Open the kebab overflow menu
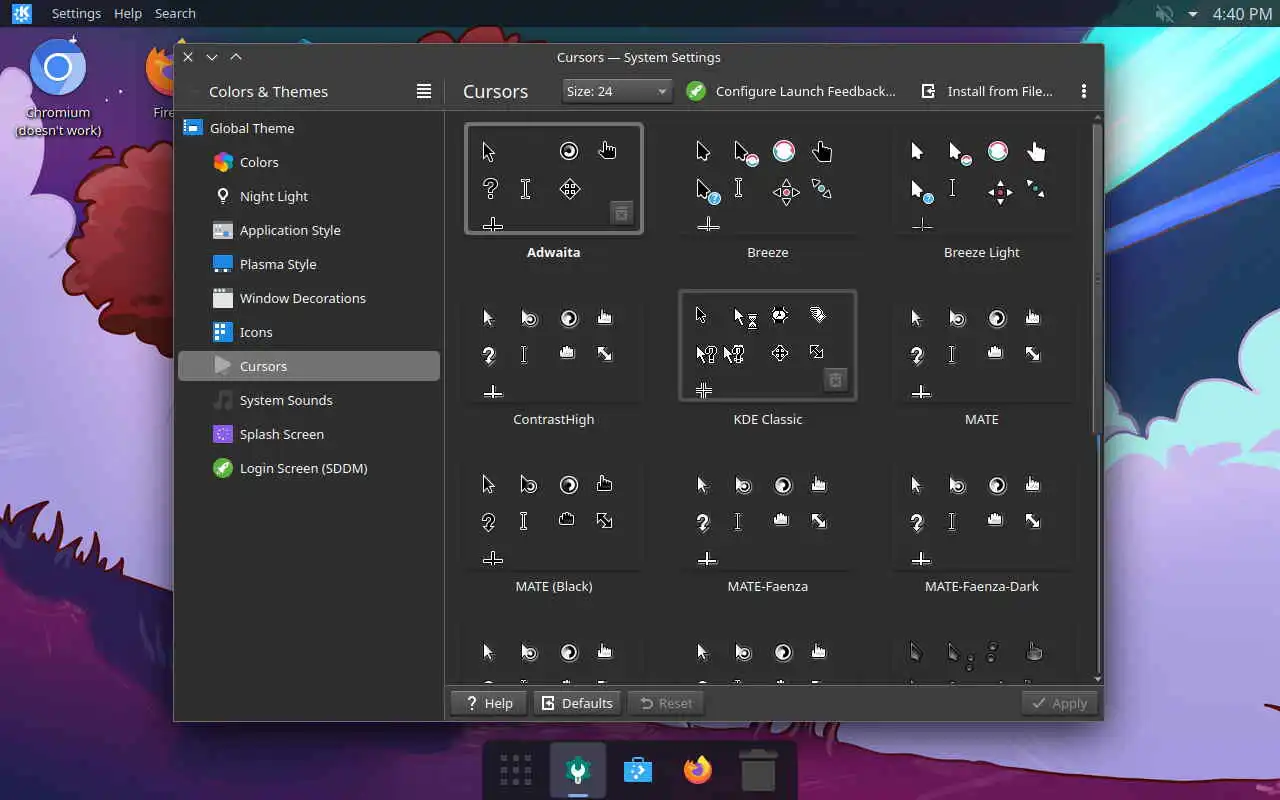This screenshot has height=800, width=1280. pyautogui.click(x=1083, y=91)
